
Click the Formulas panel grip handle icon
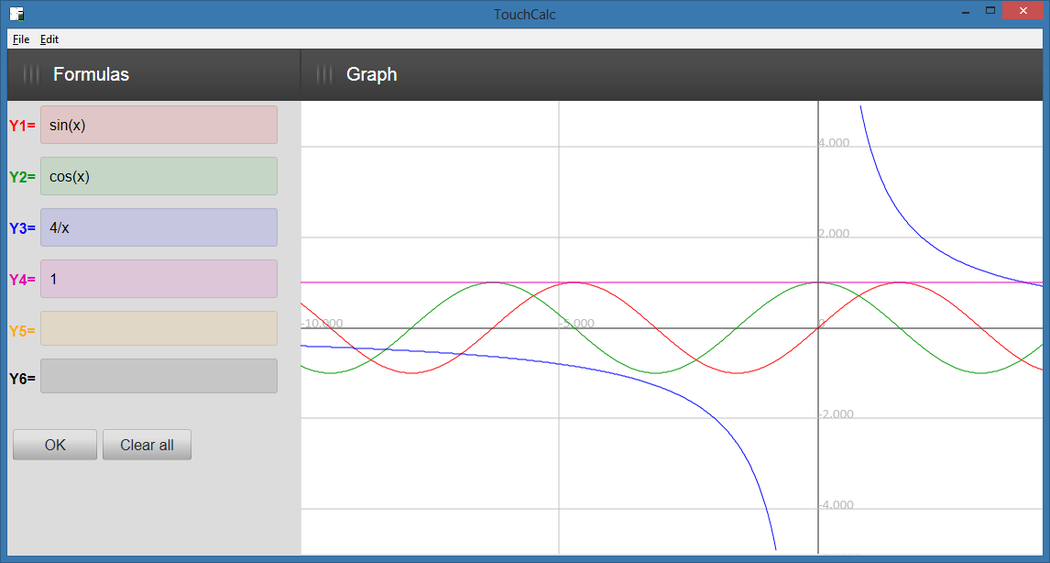pyautogui.click(x=31, y=75)
